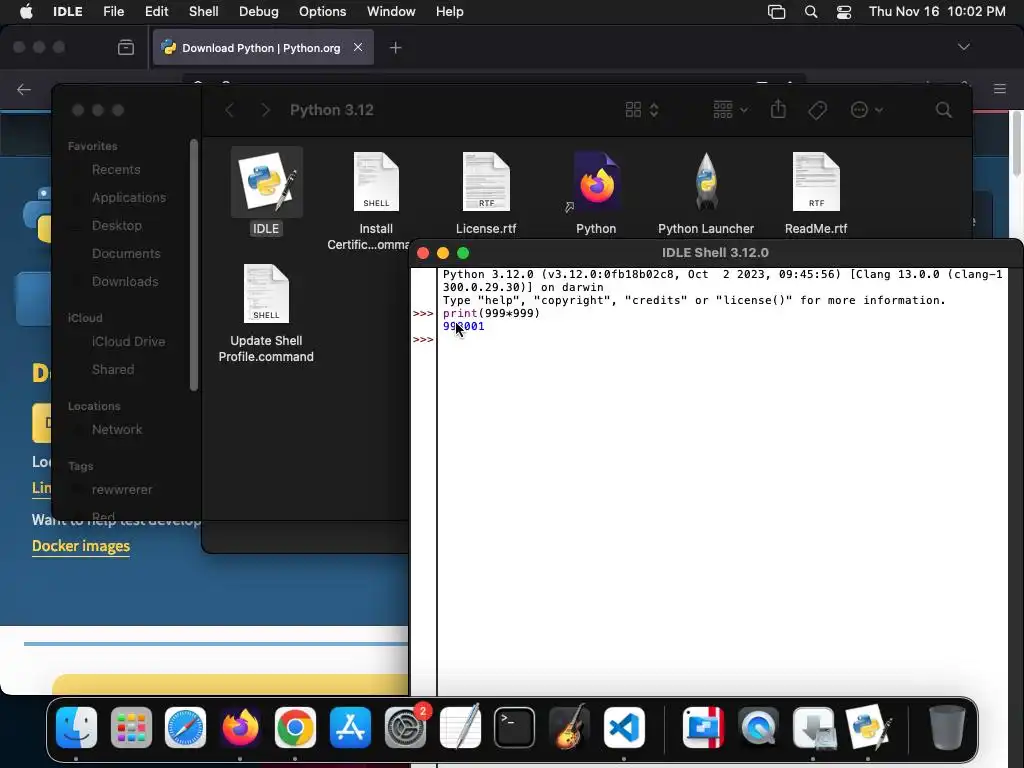The image size is (1024, 768).
Task: Open GarageBand from the Dock
Action: click(569, 728)
